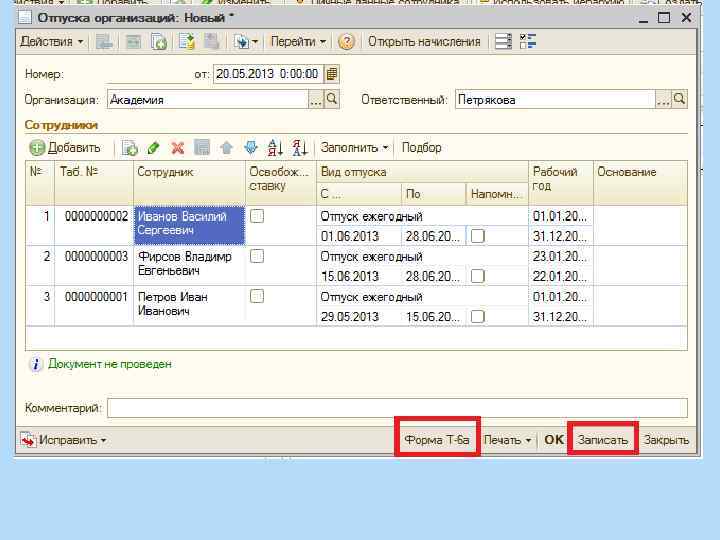Toggle Напомн. checkbox in Фирсов row

point(478,276)
